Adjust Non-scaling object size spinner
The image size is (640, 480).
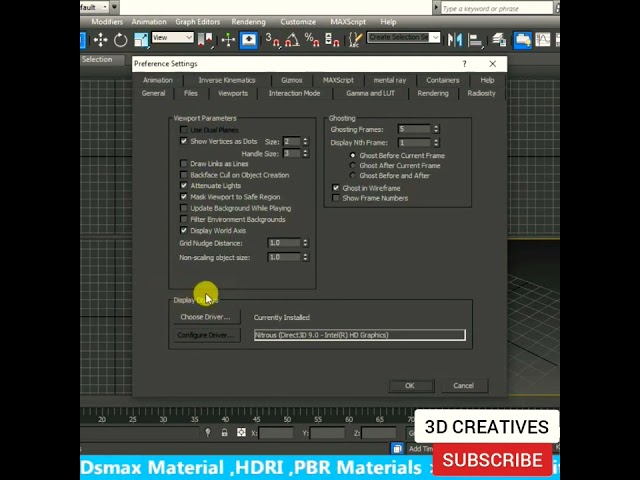click(x=305, y=257)
